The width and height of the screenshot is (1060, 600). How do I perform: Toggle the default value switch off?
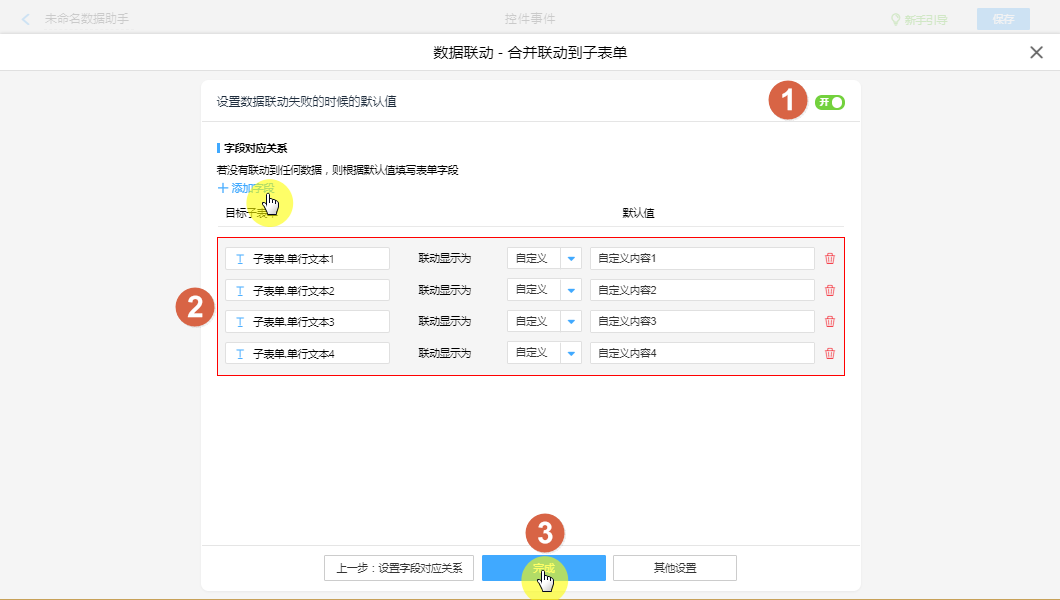tap(829, 102)
